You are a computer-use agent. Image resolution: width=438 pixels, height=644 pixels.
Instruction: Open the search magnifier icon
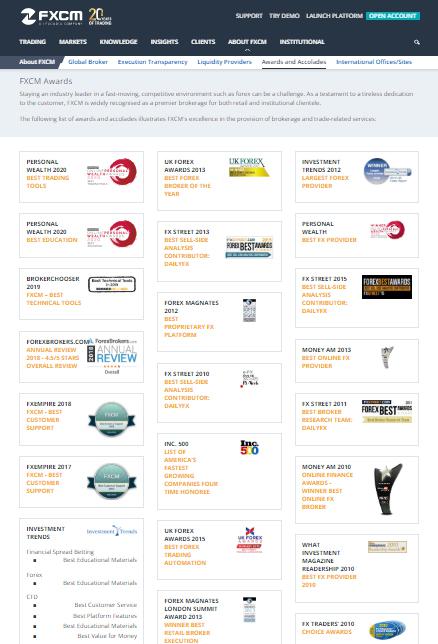point(417,42)
